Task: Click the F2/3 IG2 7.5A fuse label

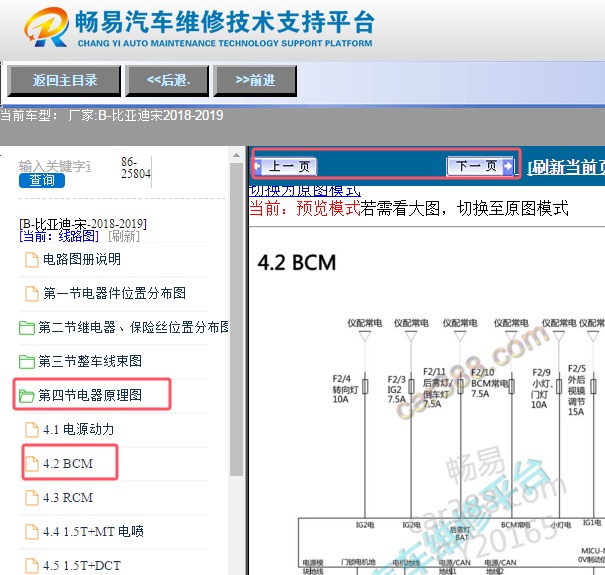Action: click(397, 389)
